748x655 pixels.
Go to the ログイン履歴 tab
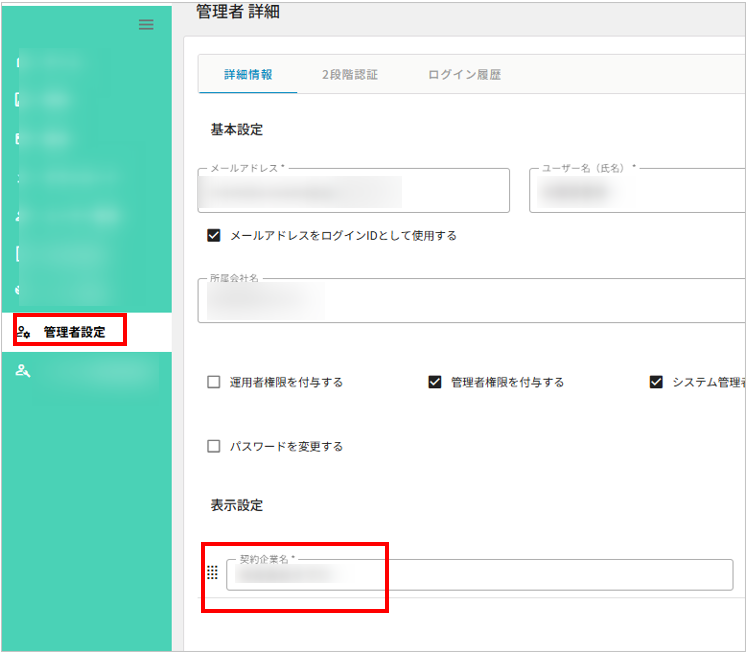(464, 75)
